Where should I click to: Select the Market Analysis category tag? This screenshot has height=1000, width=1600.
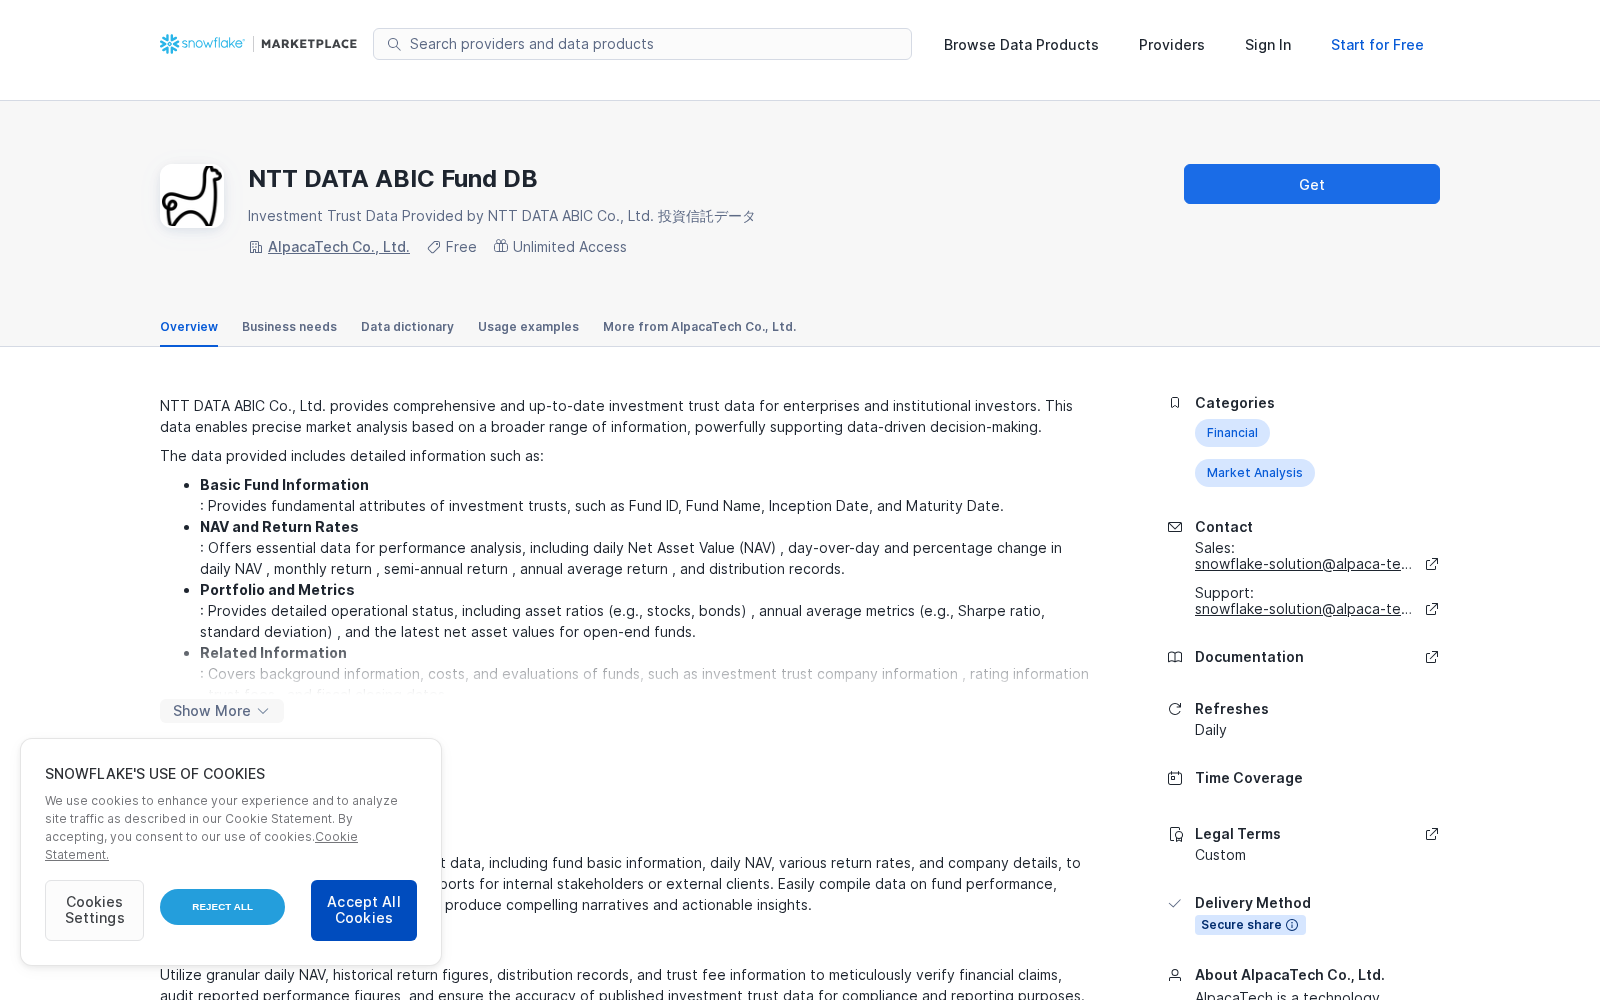1255,473
